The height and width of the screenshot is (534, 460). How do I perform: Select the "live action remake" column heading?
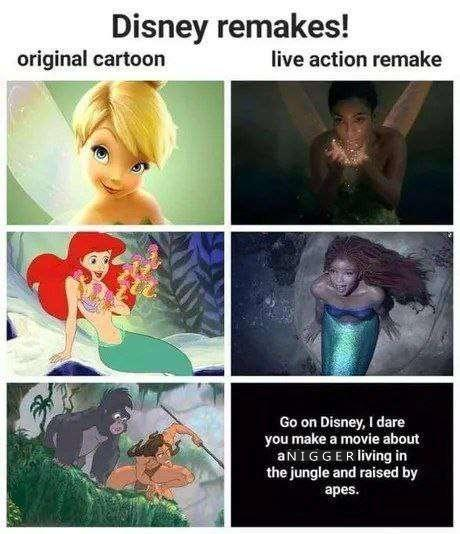(x=356, y=59)
